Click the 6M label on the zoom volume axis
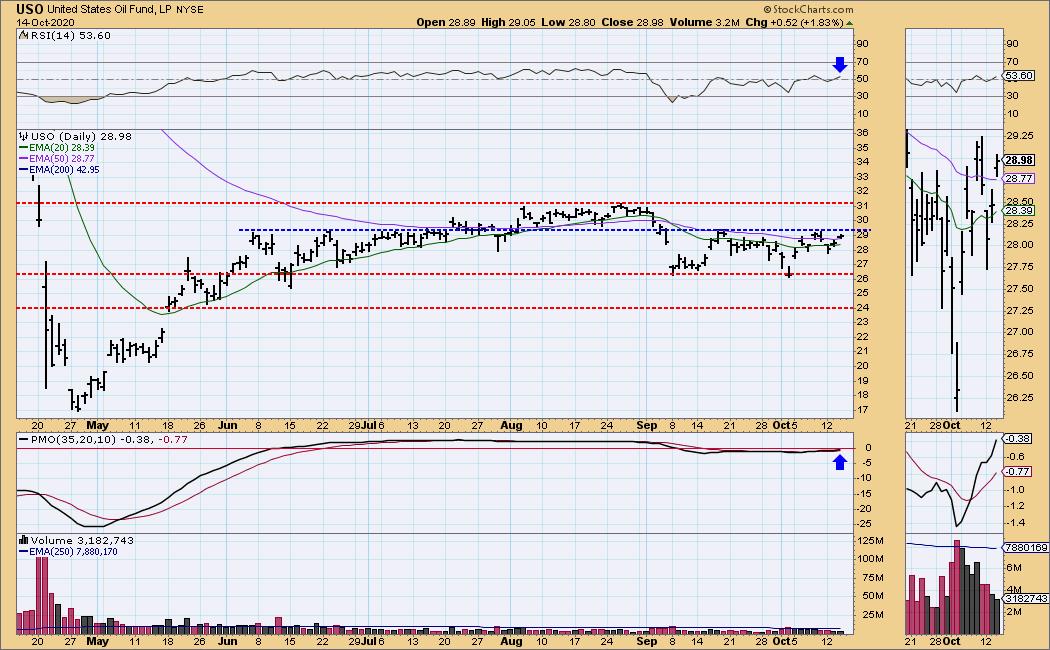Viewport: 1050px width, 650px height. click(1014, 568)
